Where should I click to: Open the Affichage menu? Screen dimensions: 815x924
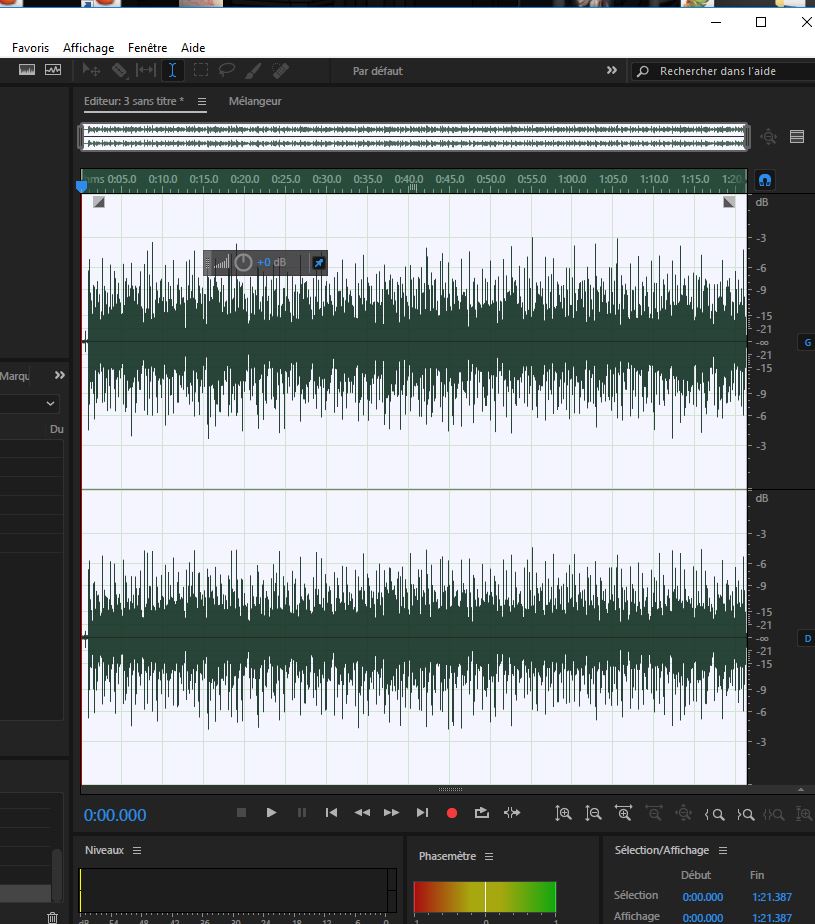88,48
